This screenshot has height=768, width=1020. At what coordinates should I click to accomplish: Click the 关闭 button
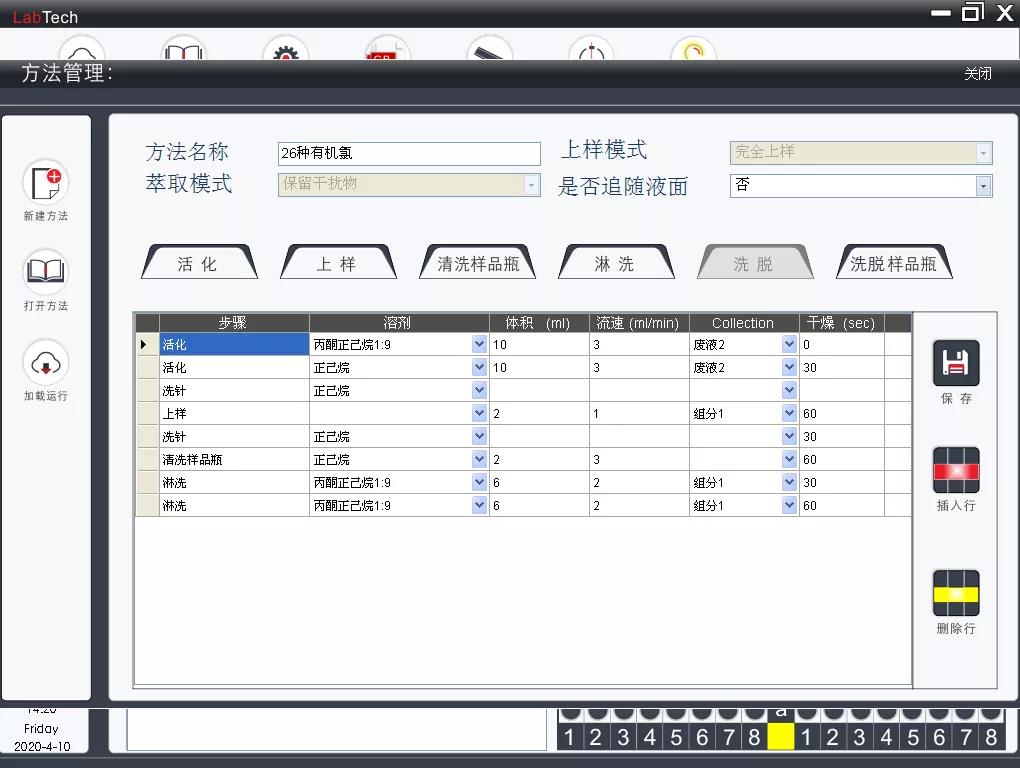pos(977,74)
